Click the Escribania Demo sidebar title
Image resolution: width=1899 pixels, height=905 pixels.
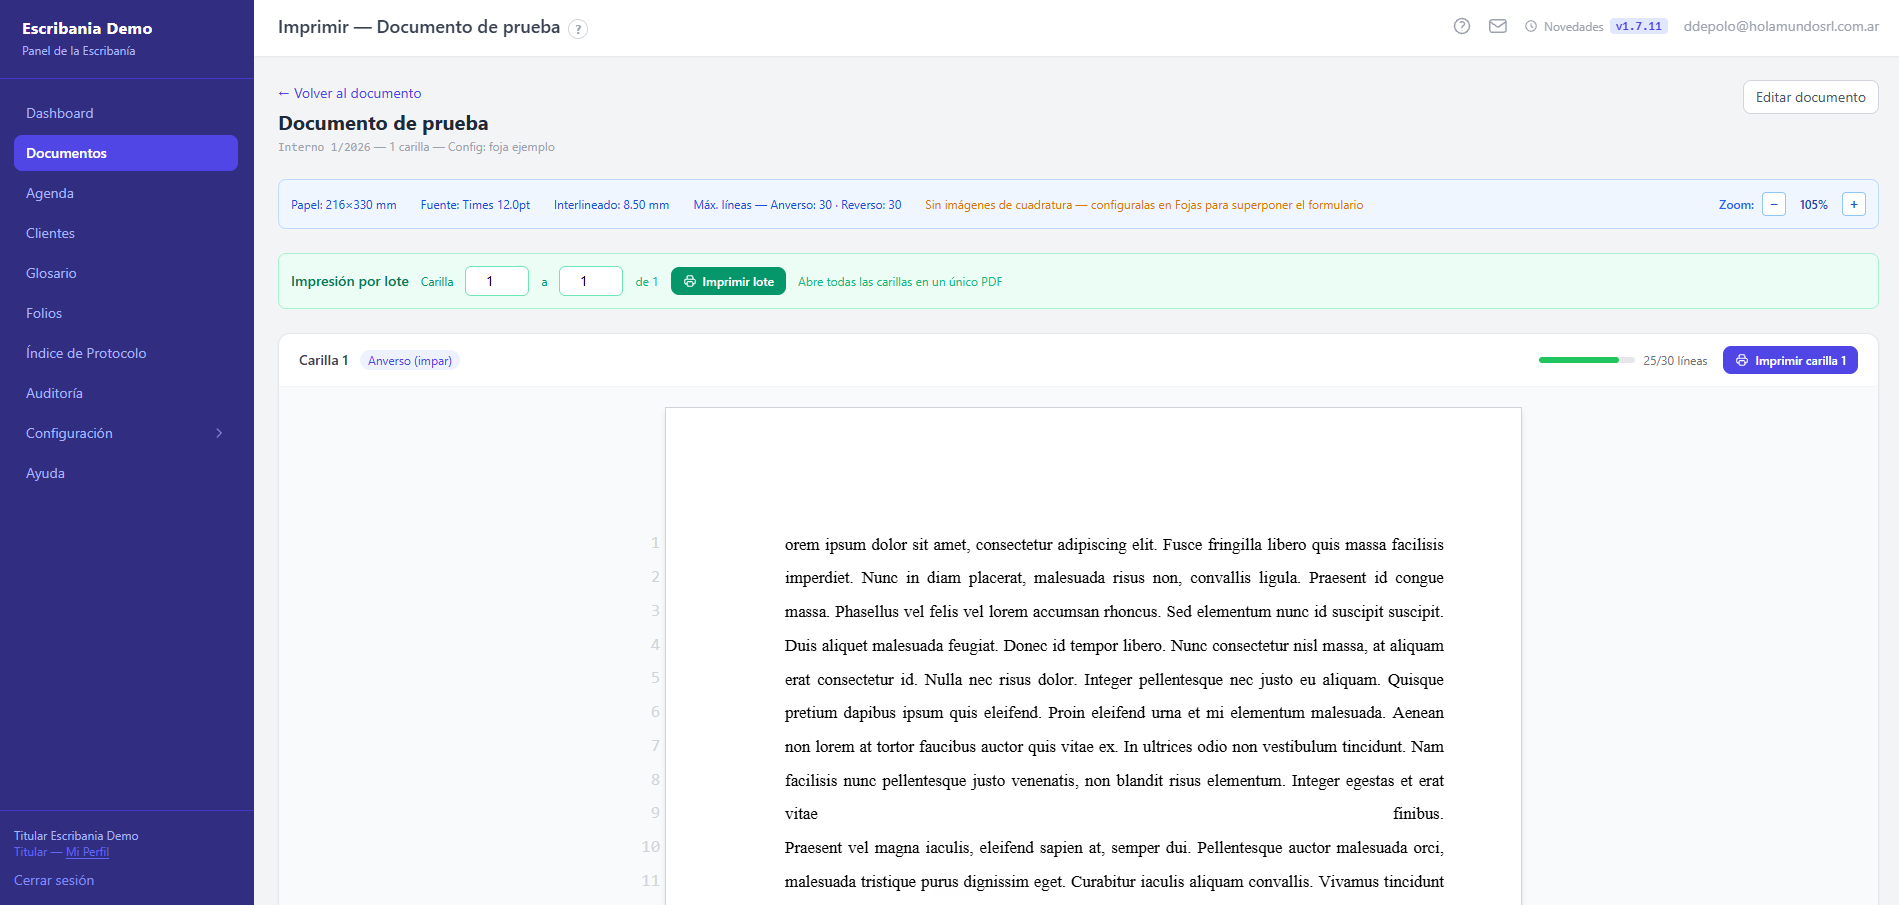point(87,28)
